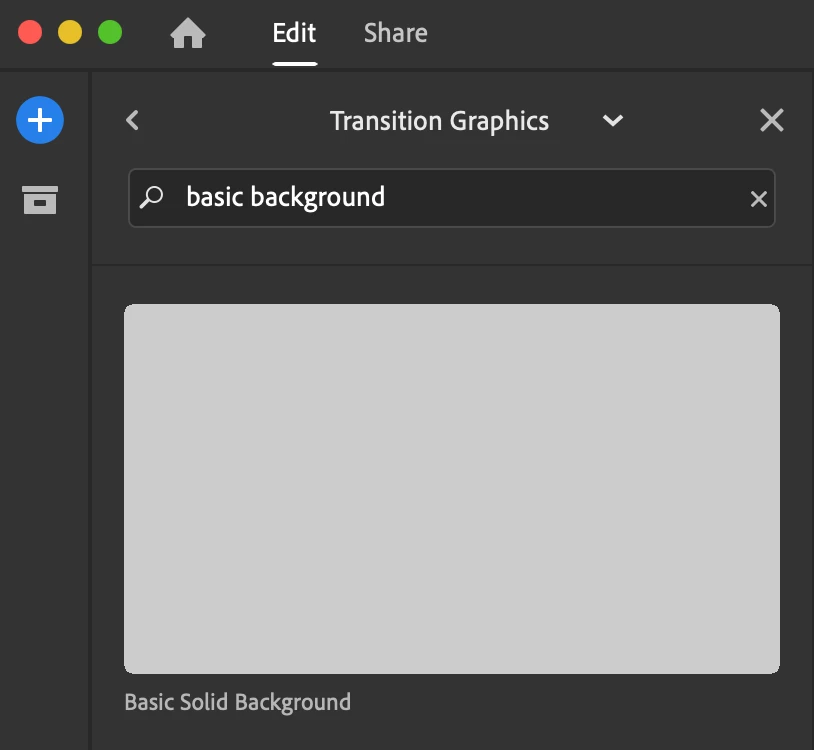
Task: Click the Transition Graphics panel title
Action: [x=439, y=121]
